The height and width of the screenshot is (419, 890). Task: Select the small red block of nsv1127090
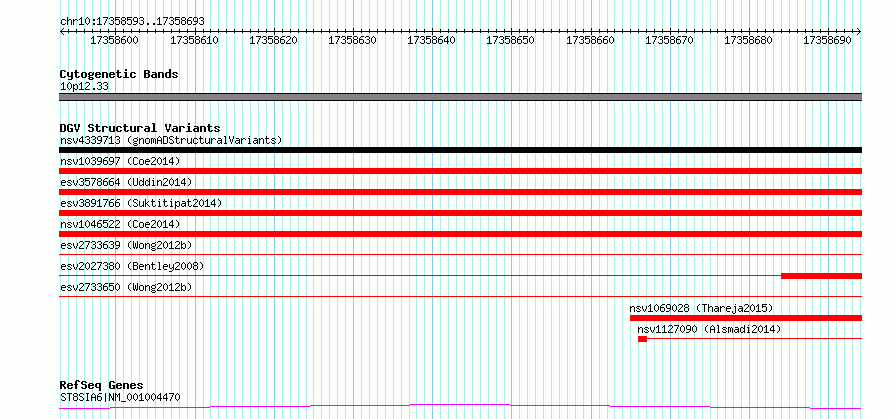(643, 339)
